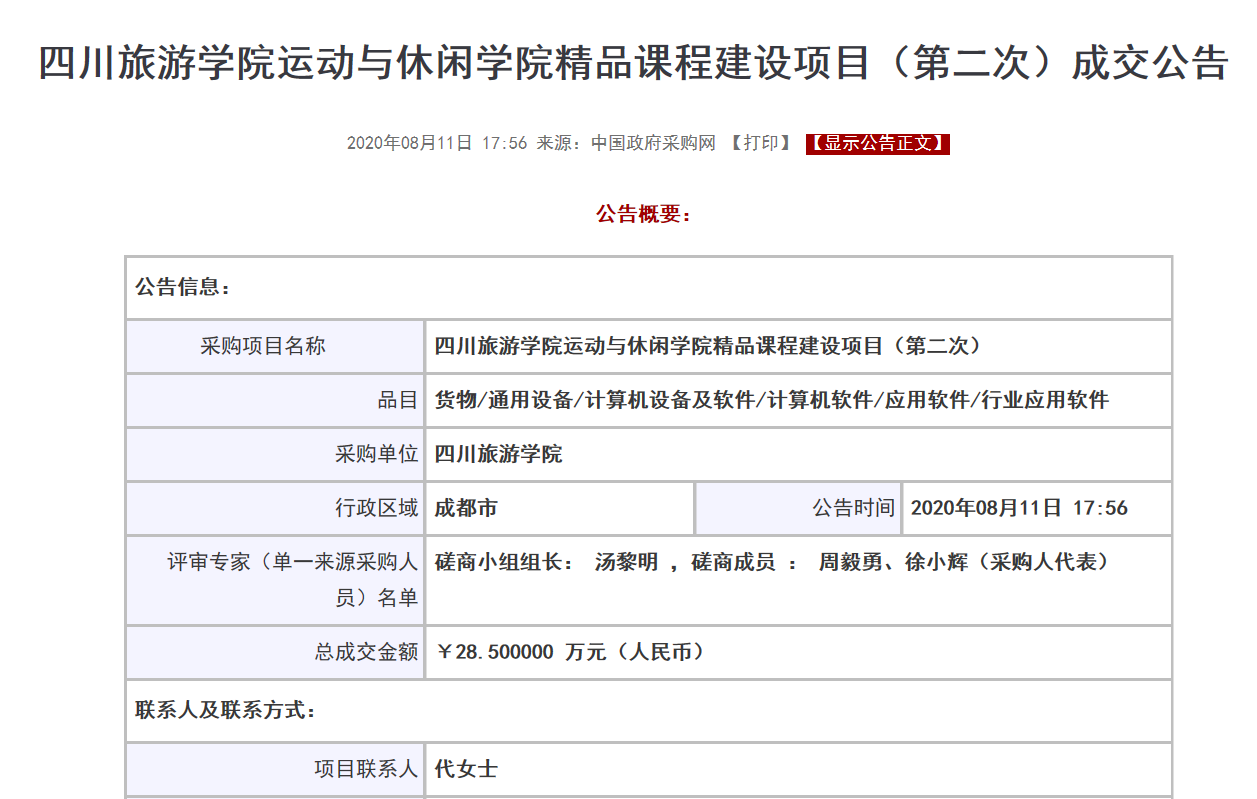Click the 项目联系人 label cell

click(x=275, y=770)
